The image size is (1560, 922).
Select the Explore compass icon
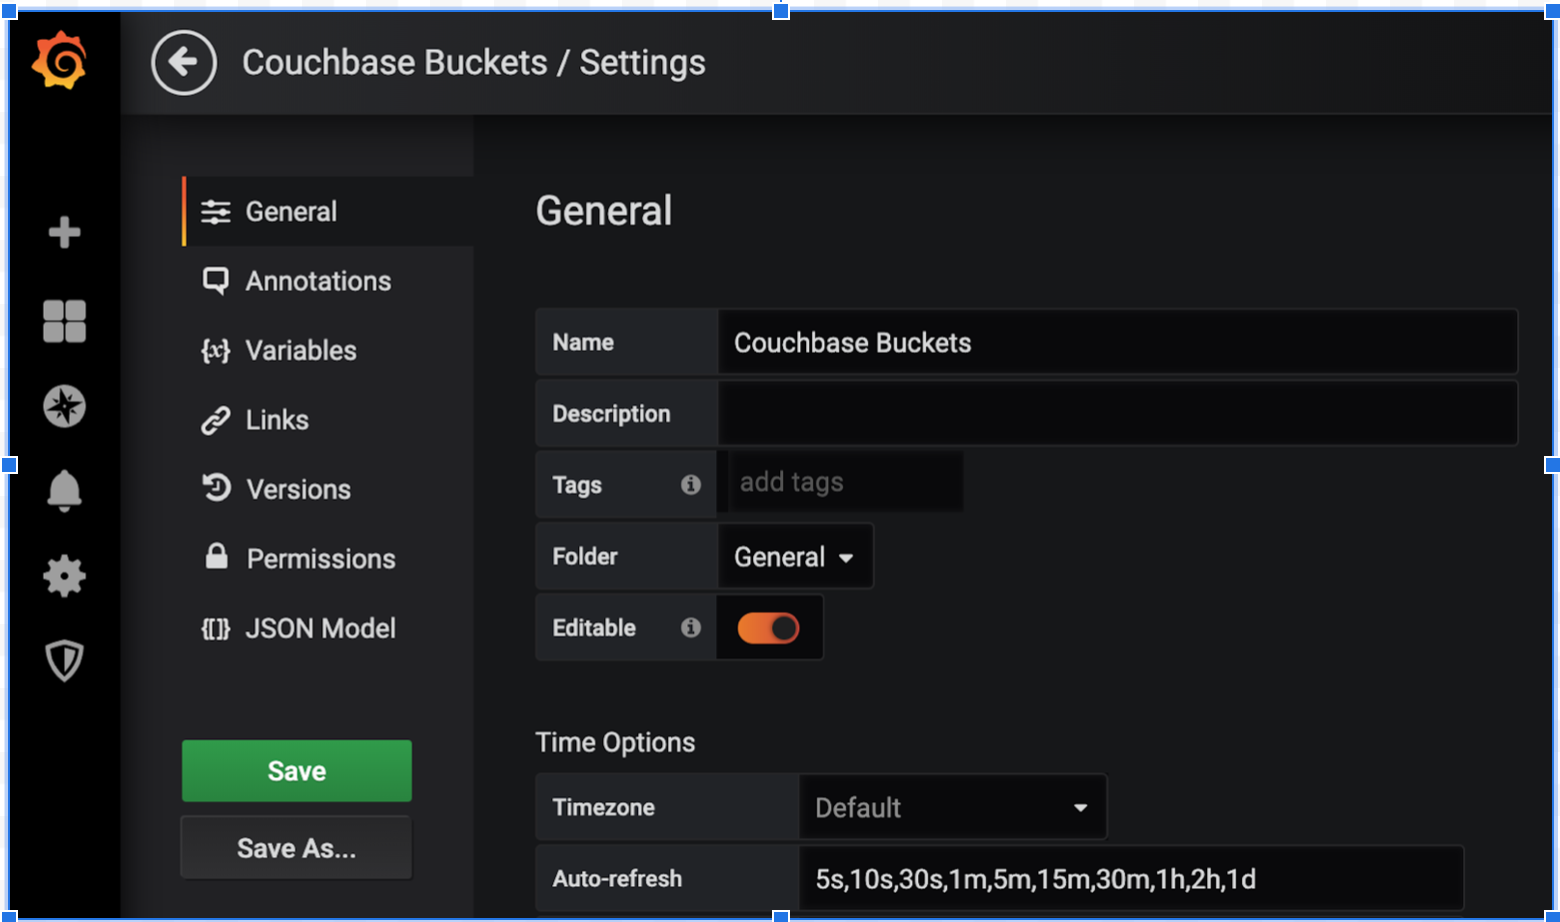tap(64, 406)
